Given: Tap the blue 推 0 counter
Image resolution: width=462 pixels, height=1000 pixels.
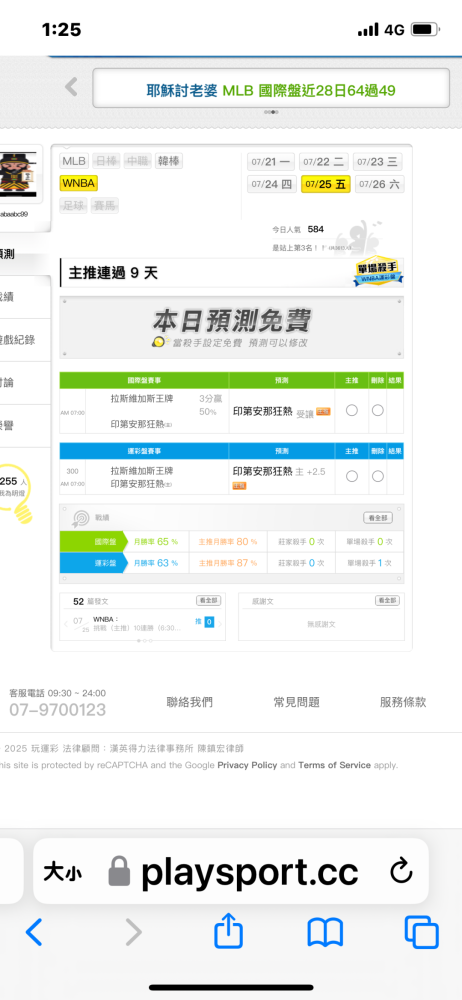Looking at the screenshot, I should [204, 622].
